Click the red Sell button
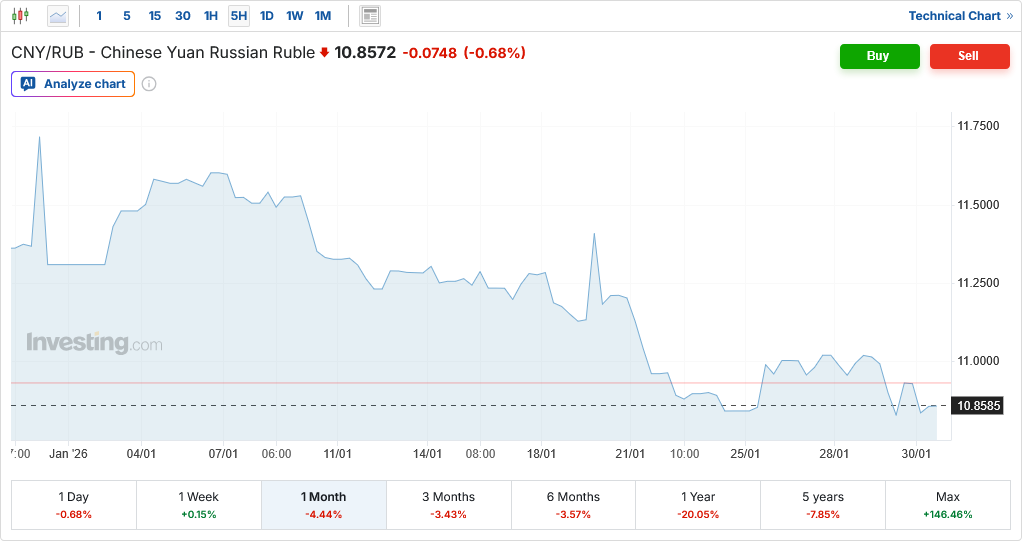The image size is (1022, 541). coord(969,56)
